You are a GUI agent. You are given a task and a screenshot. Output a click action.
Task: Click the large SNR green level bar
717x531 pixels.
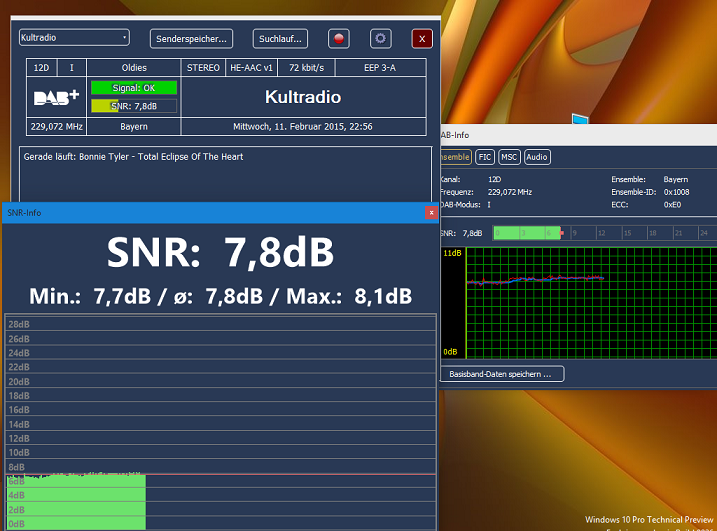tap(76, 502)
